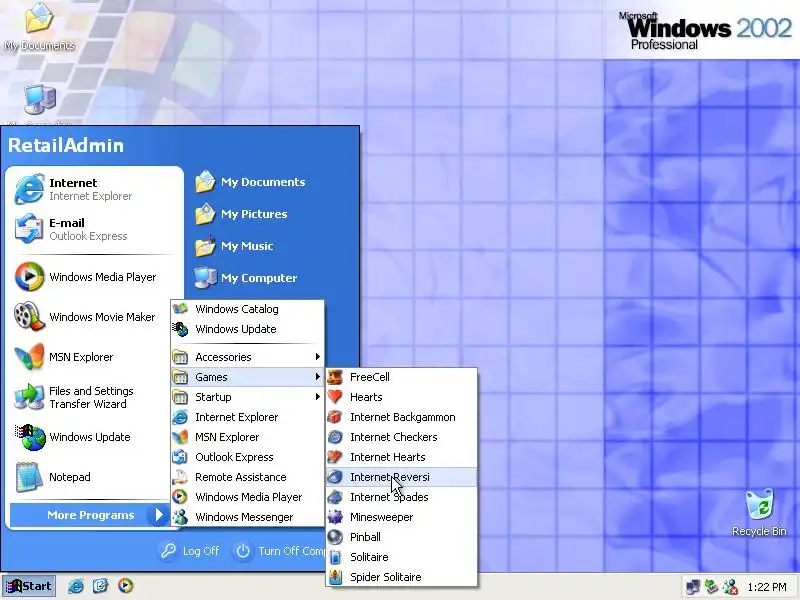Open My Documents folder icon in Start menu

click(x=205, y=182)
